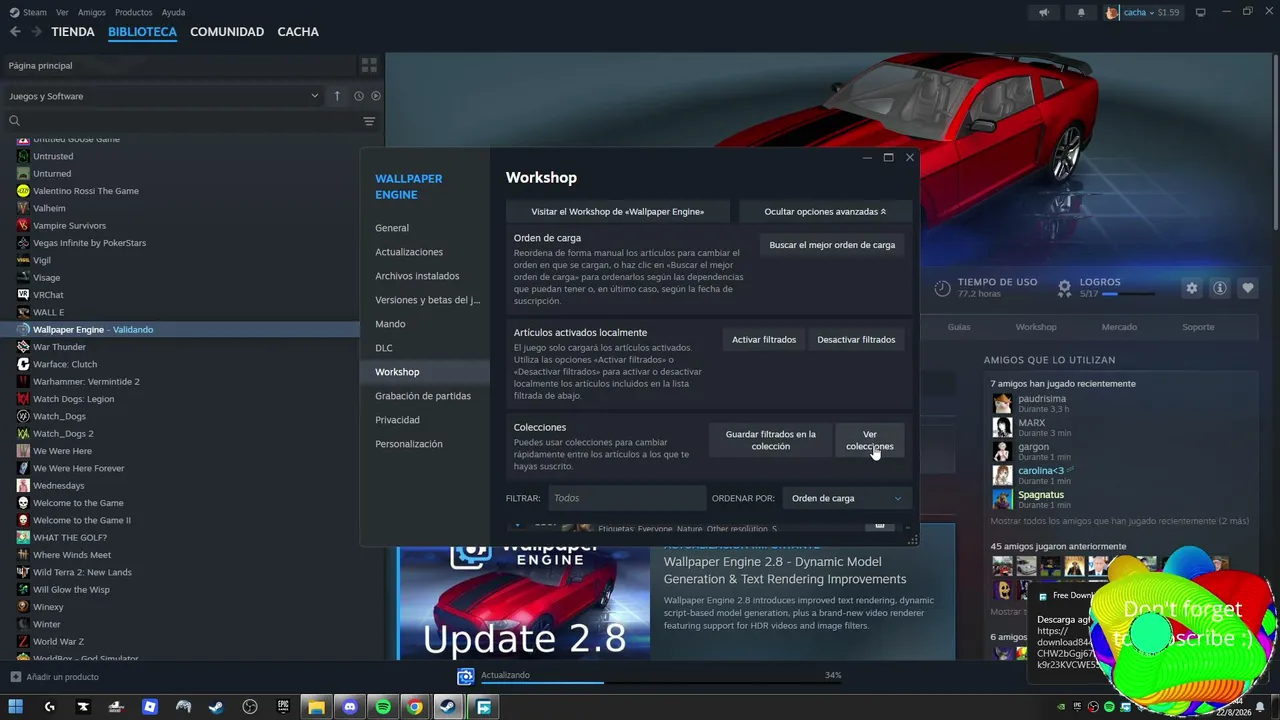The image size is (1280, 720).
Task: Open the Ver menu
Action: pyautogui.click(x=63, y=12)
